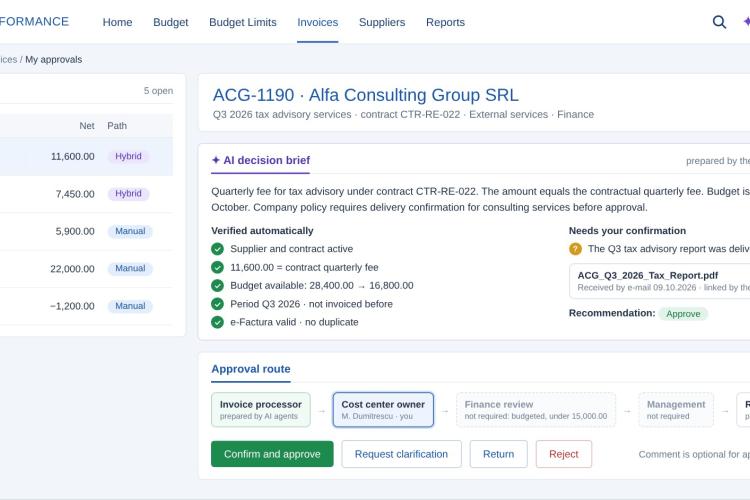Click the Manual badge on 5,900.00 row
Viewport: 750px width, 500px height.
pos(130,231)
